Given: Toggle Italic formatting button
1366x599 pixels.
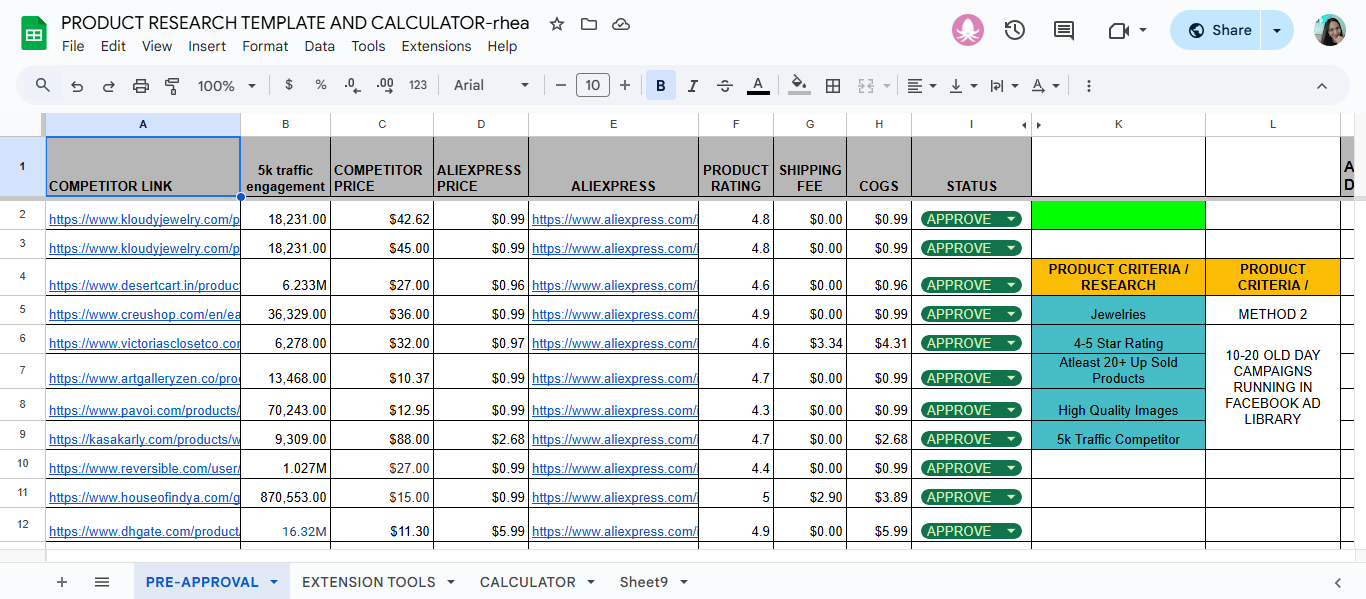Looking at the screenshot, I should tap(692, 86).
